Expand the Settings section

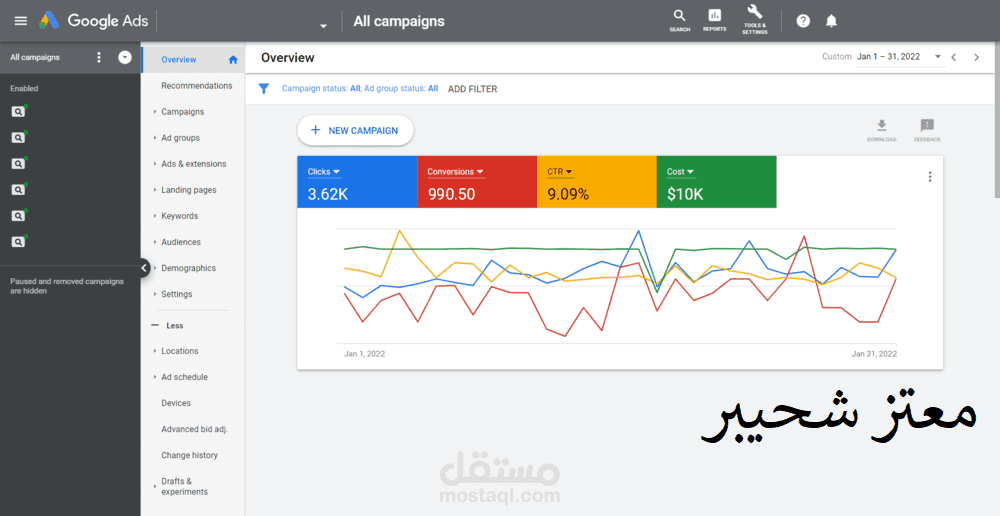pyautogui.click(x=155, y=295)
